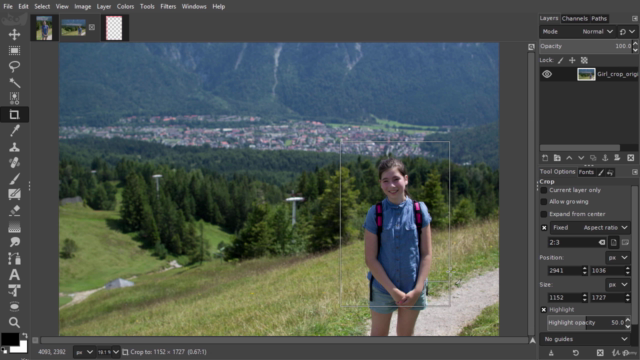The image size is (640, 360).
Task: Open the Colors menu
Action: 125,7
